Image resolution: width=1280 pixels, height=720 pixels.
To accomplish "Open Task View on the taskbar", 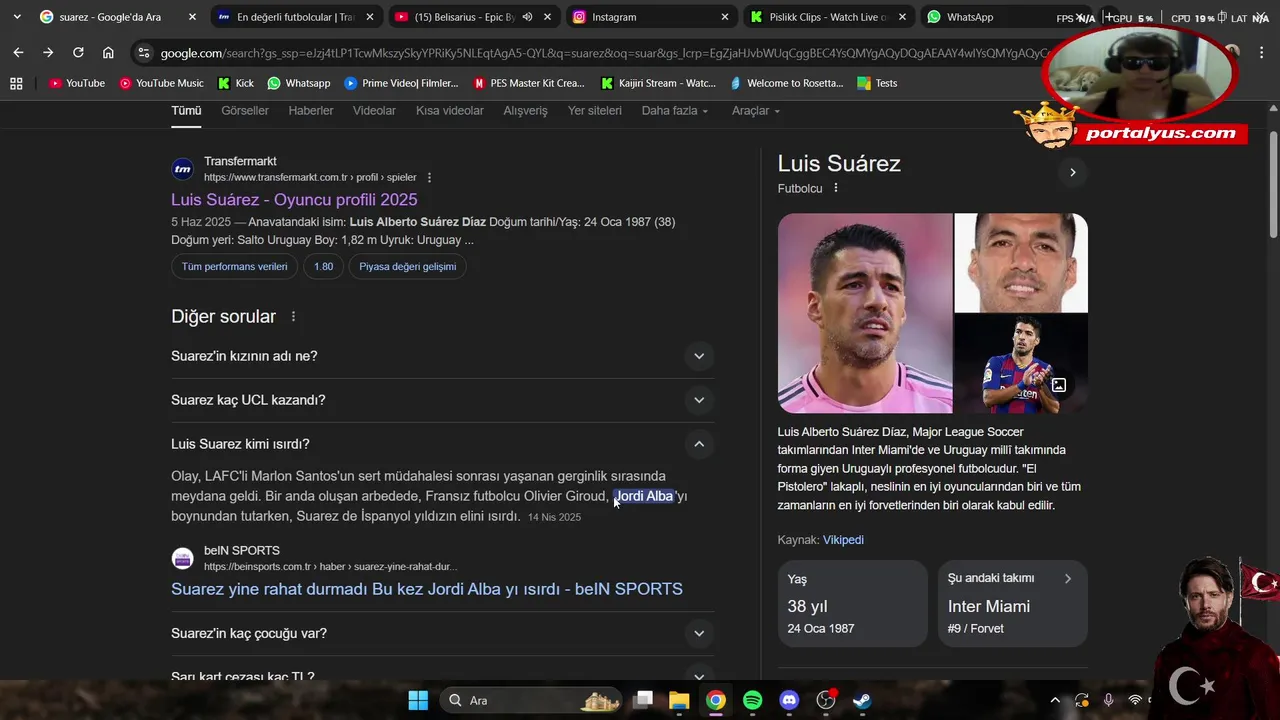I will tap(643, 700).
